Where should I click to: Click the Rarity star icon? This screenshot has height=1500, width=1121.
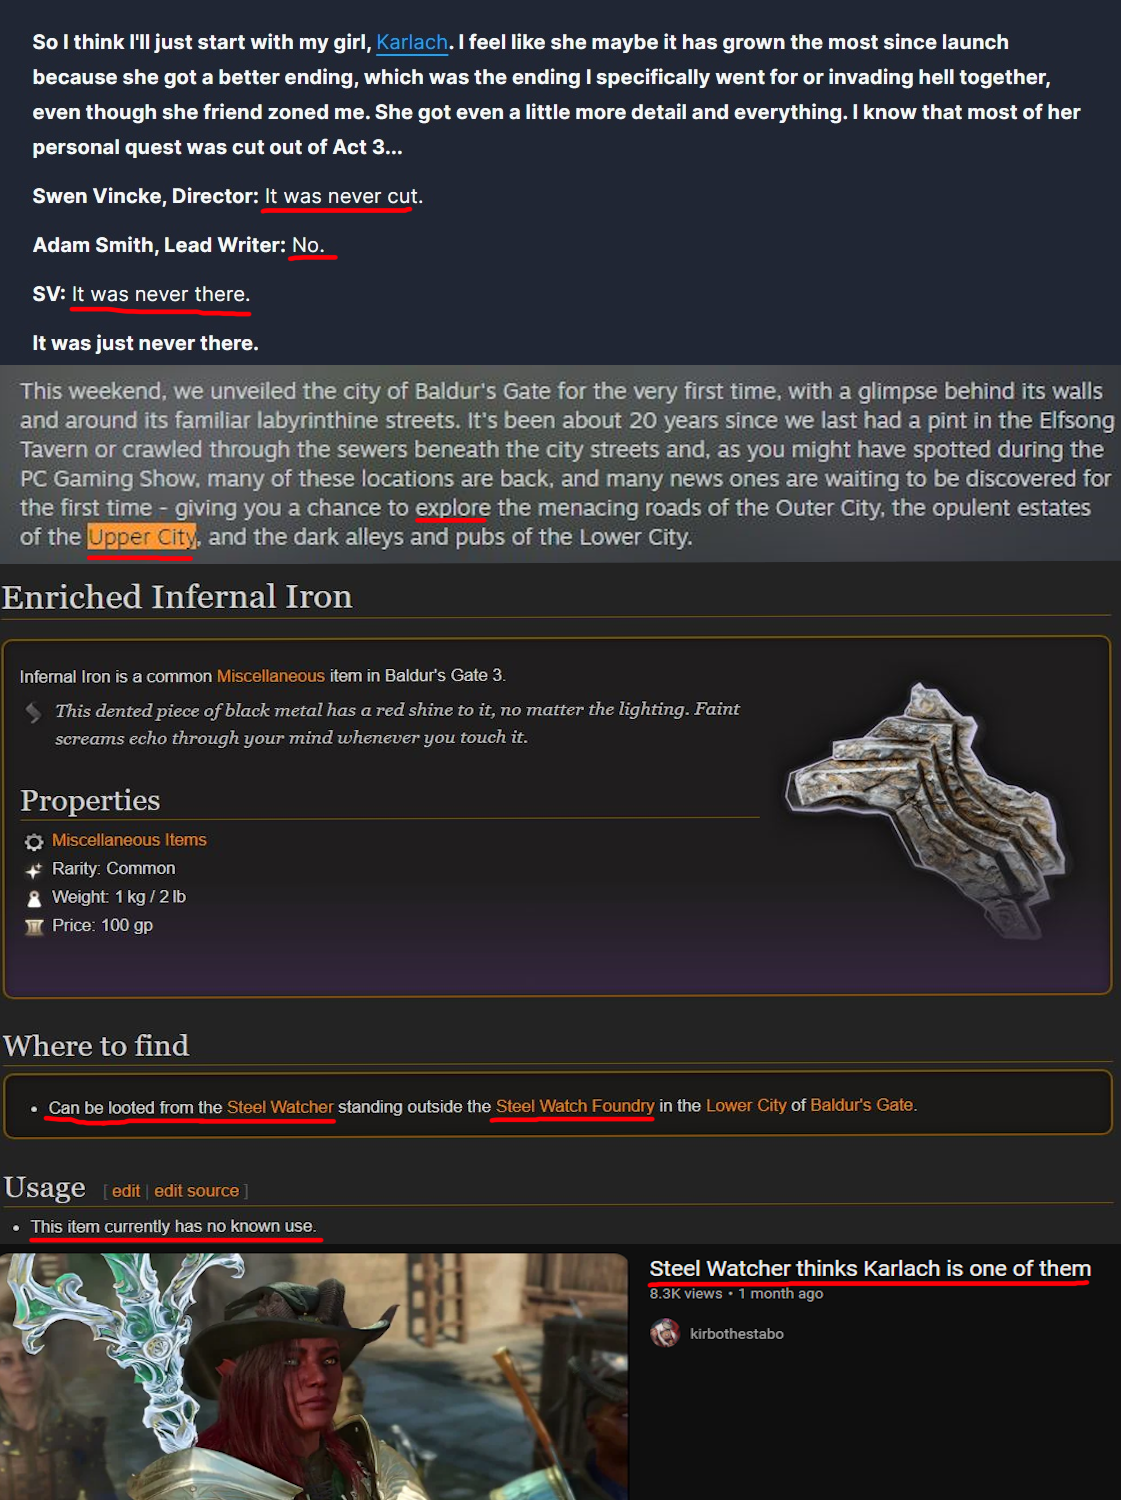pos(34,870)
